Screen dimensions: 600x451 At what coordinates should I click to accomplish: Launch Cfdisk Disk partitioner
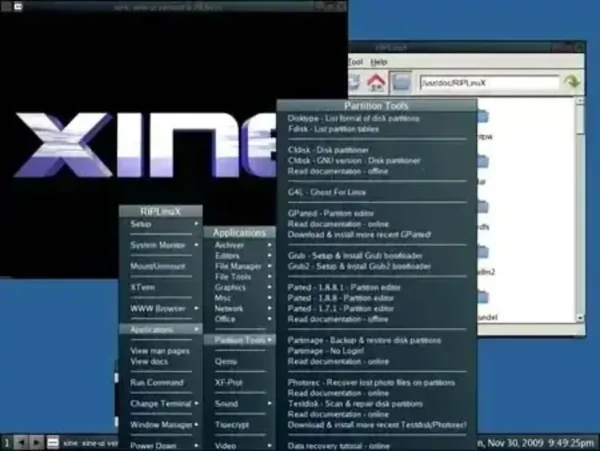[377, 150]
